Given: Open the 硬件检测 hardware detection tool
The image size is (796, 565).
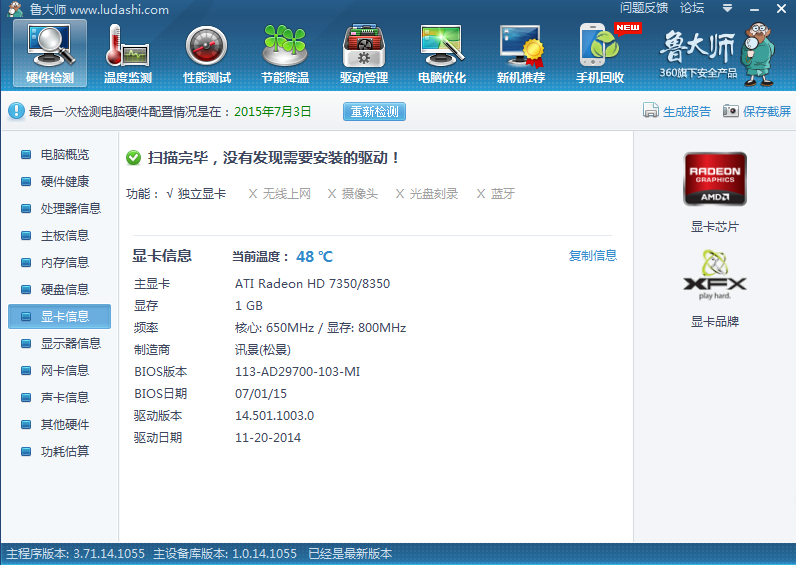Looking at the screenshot, I should pos(50,53).
